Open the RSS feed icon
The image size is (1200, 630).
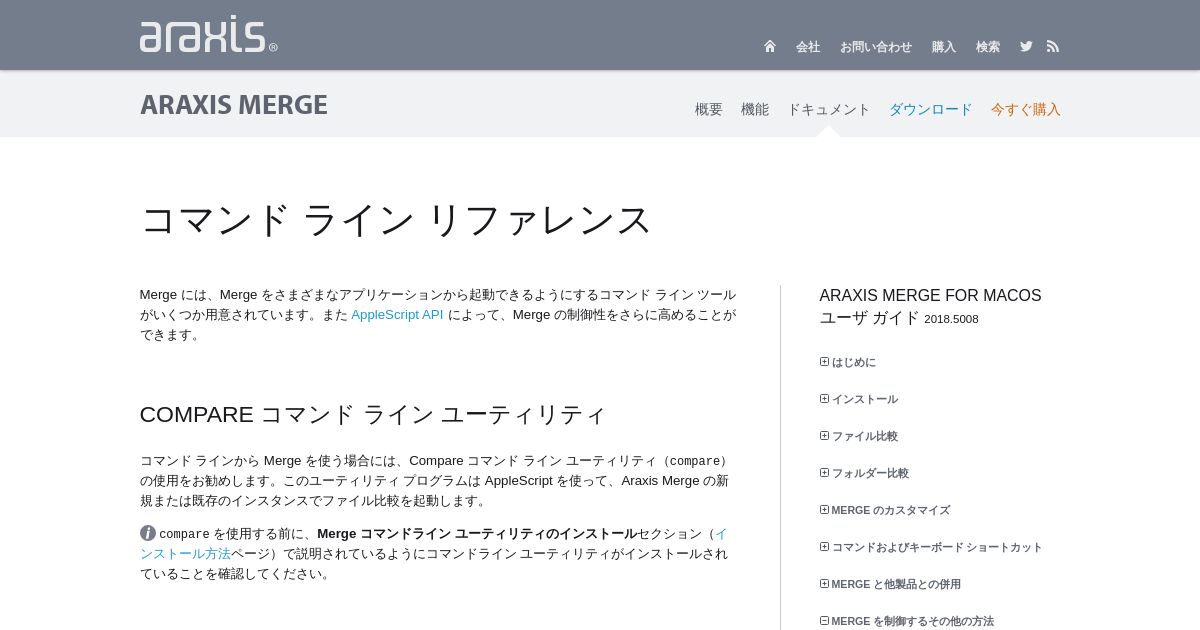pyautogui.click(x=1053, y=46)
